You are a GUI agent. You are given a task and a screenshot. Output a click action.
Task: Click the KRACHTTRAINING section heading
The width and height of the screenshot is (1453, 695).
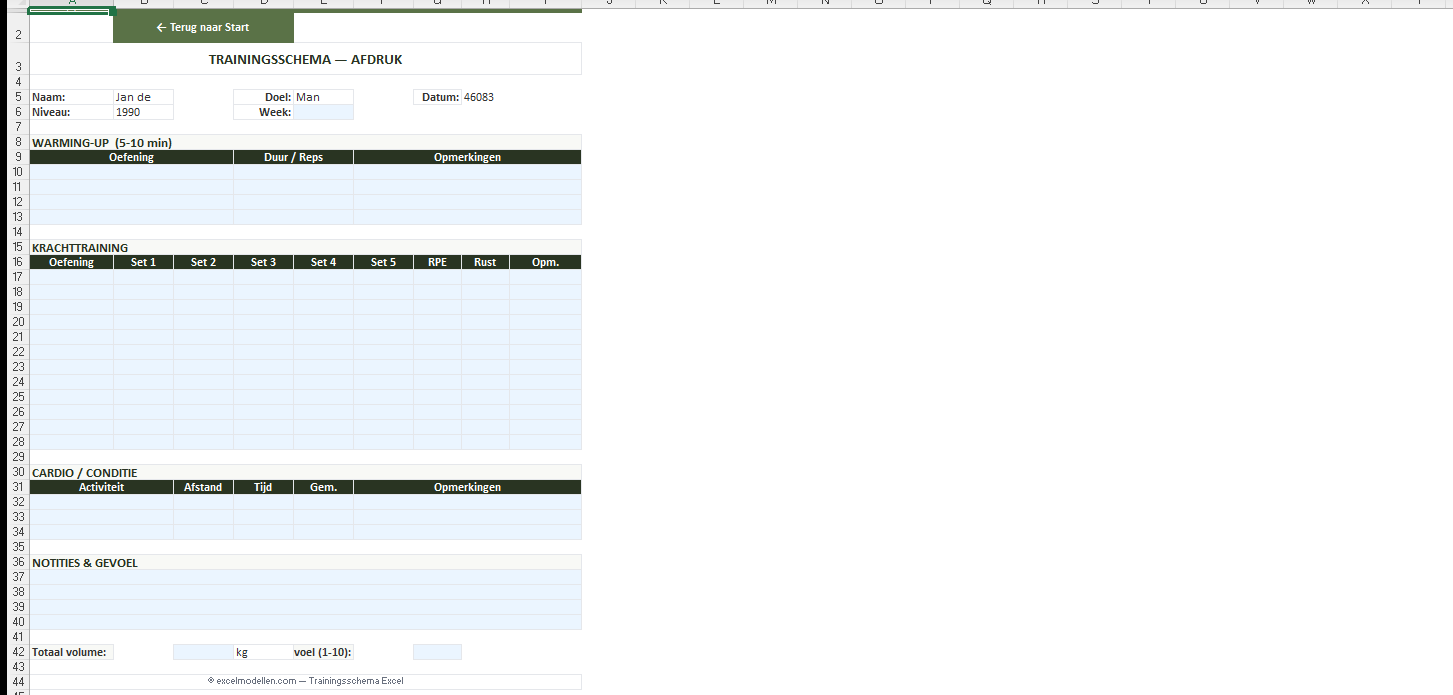(80, 248)
